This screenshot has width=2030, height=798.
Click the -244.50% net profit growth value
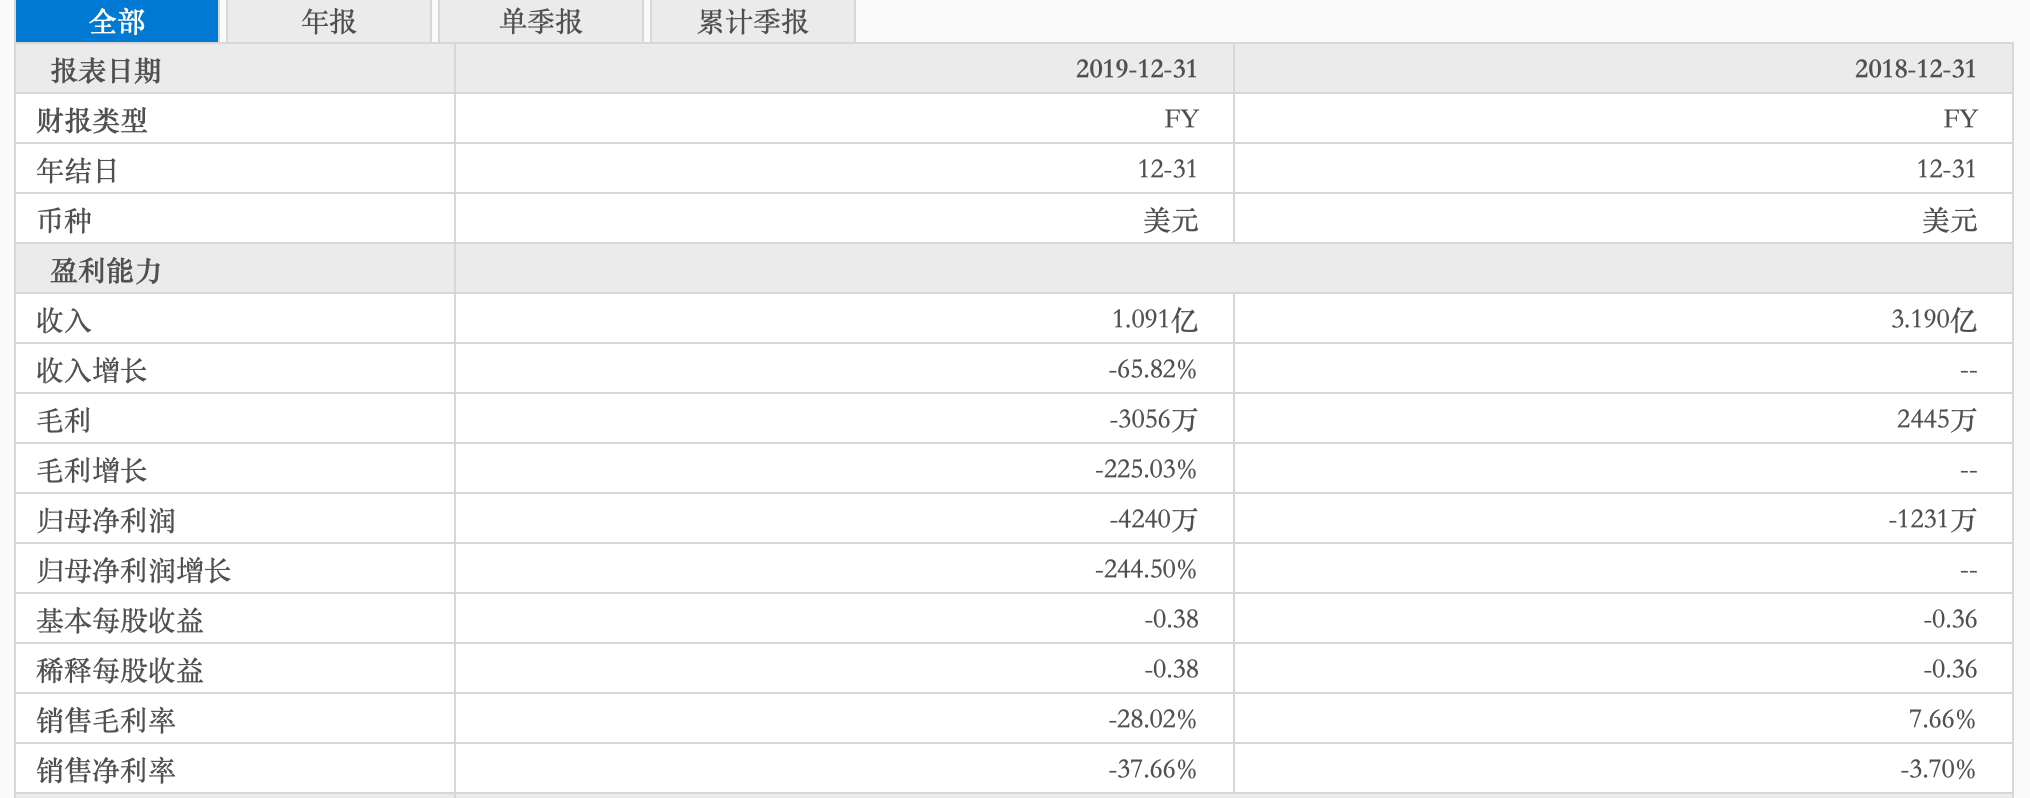(x=1145, y=569)
